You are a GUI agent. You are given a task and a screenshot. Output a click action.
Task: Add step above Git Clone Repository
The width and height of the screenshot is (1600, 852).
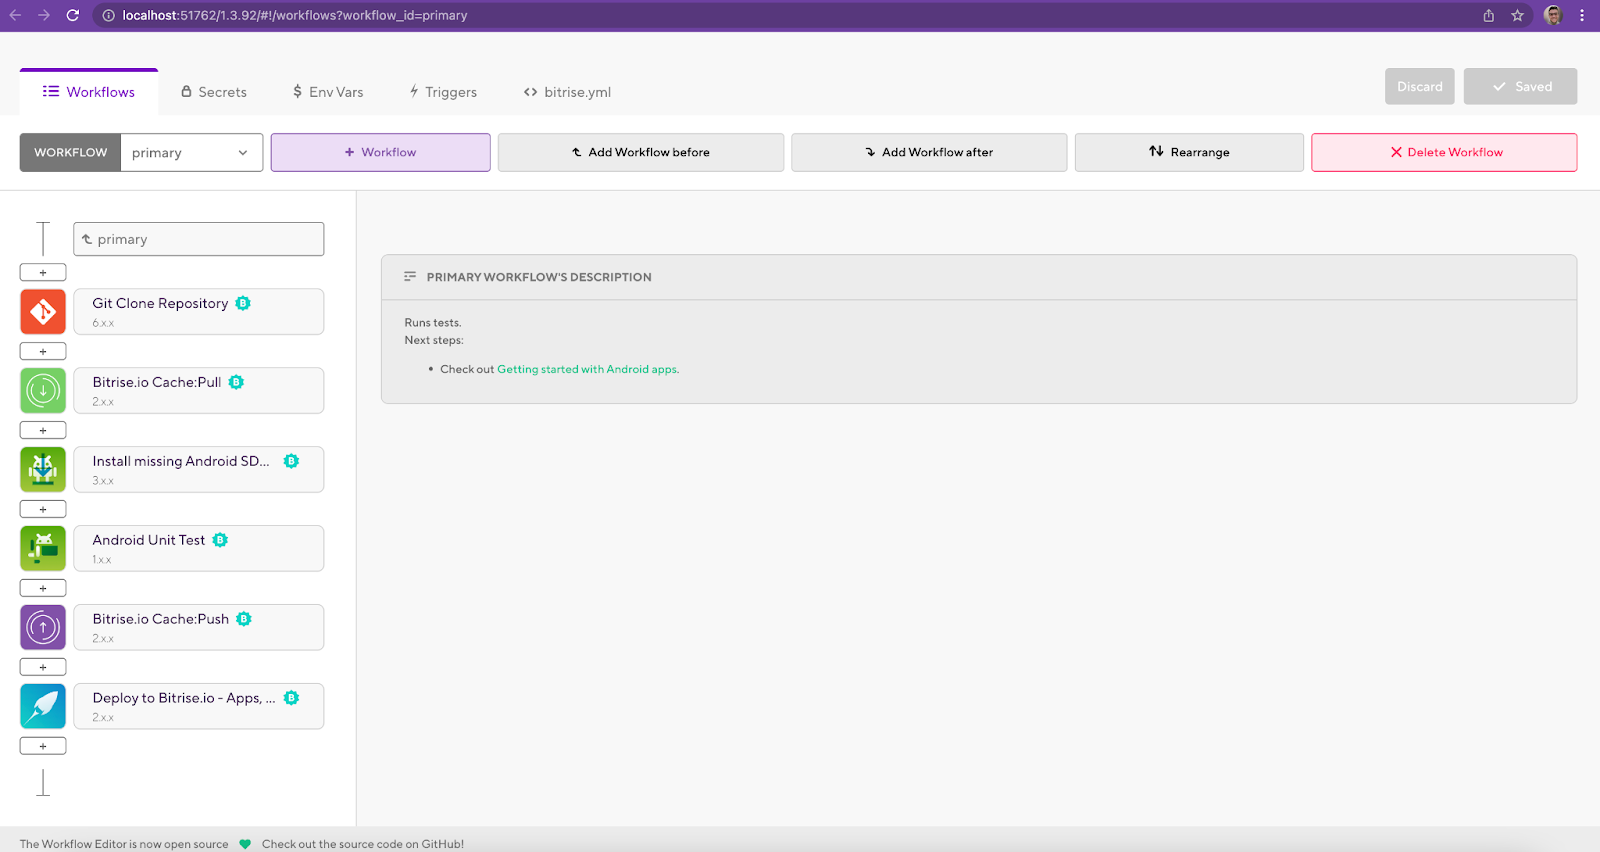[x=43, y=272]
